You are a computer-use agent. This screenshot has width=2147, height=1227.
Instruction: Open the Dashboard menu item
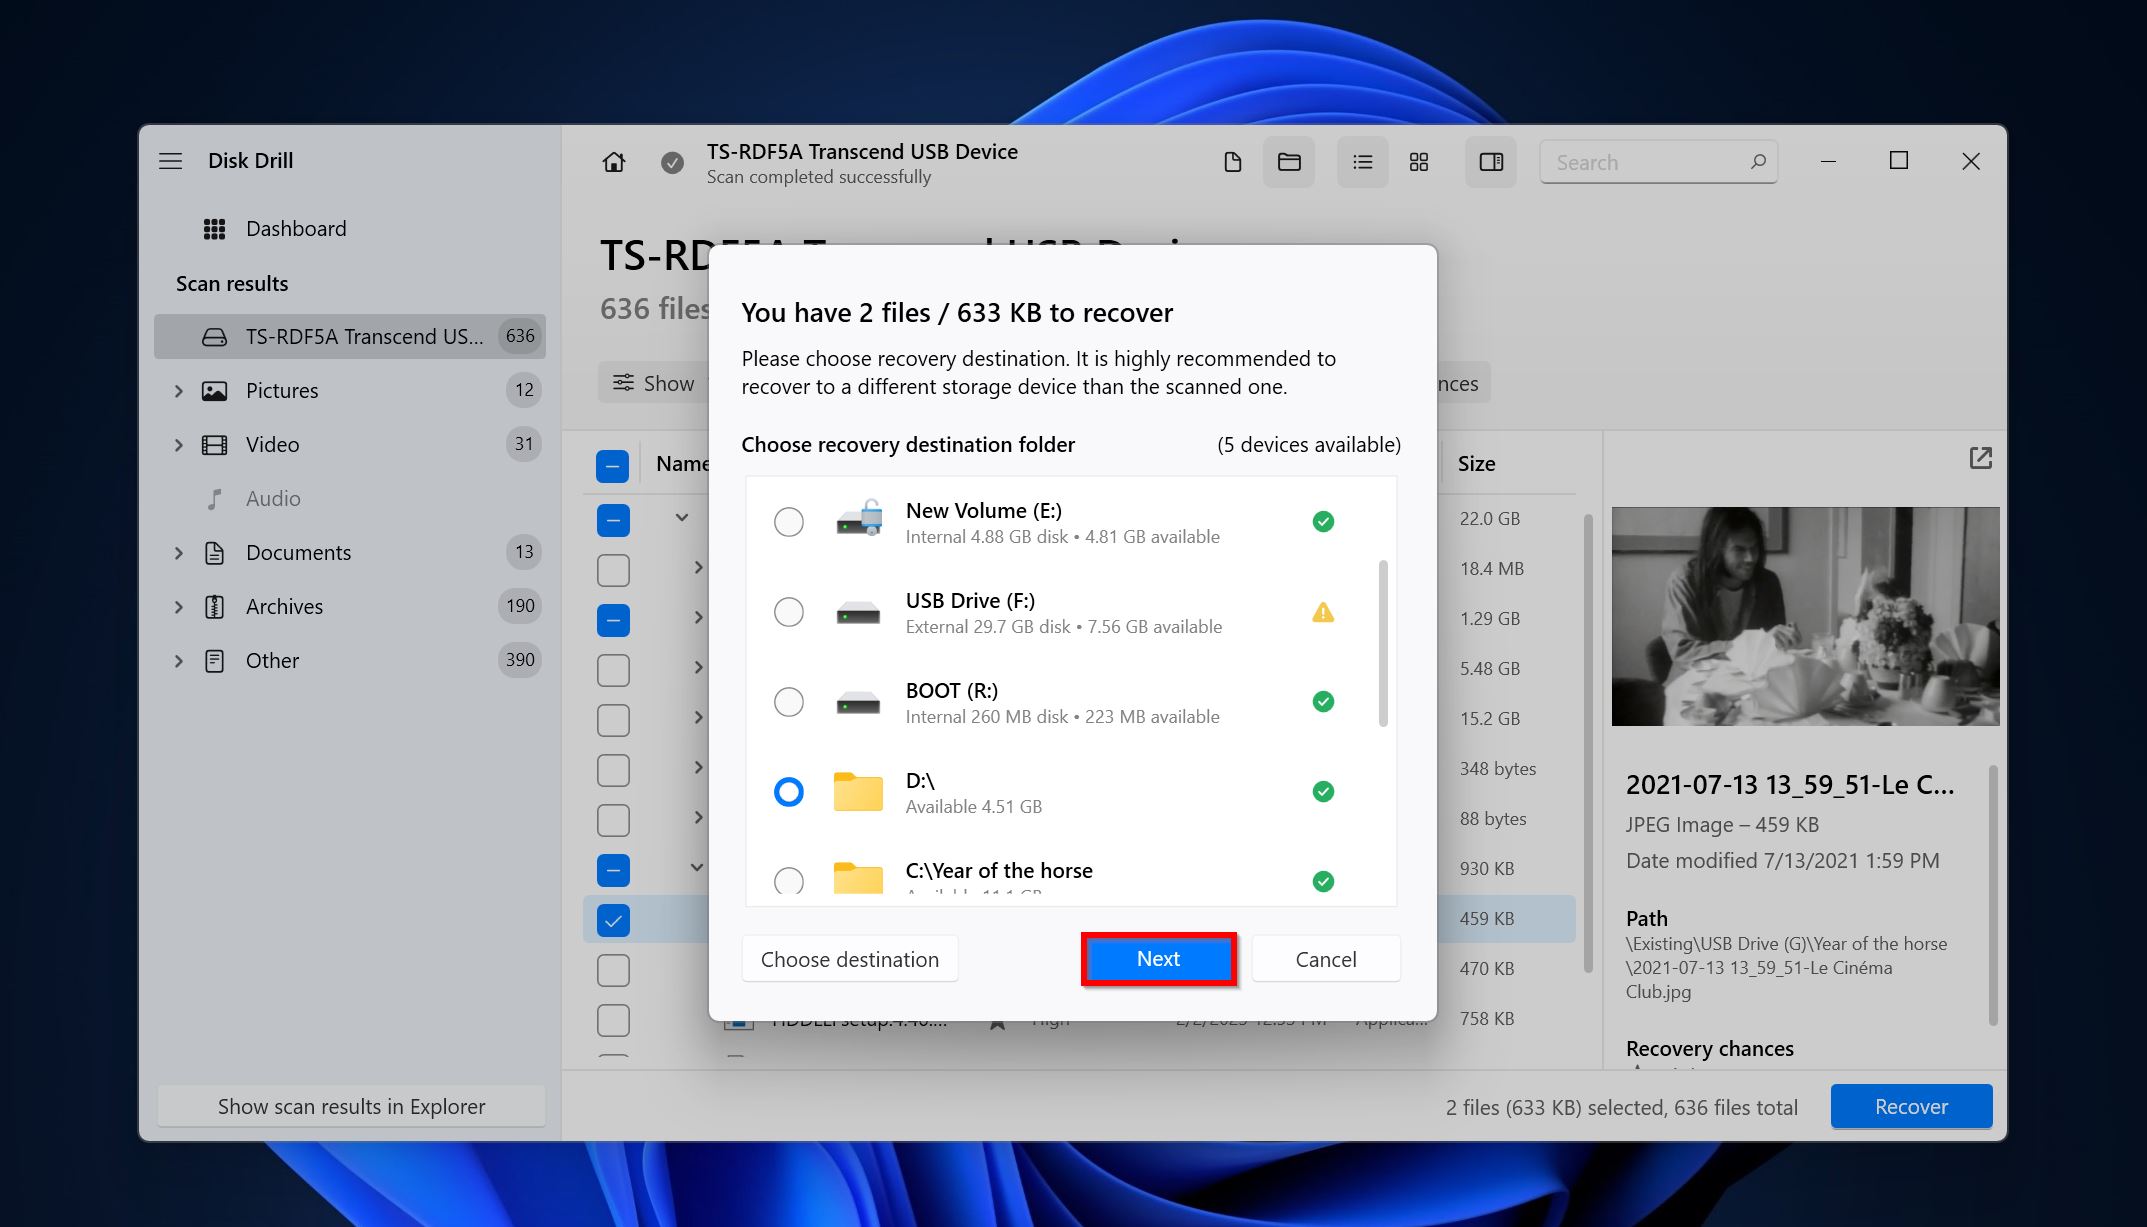tap(295, 227)
